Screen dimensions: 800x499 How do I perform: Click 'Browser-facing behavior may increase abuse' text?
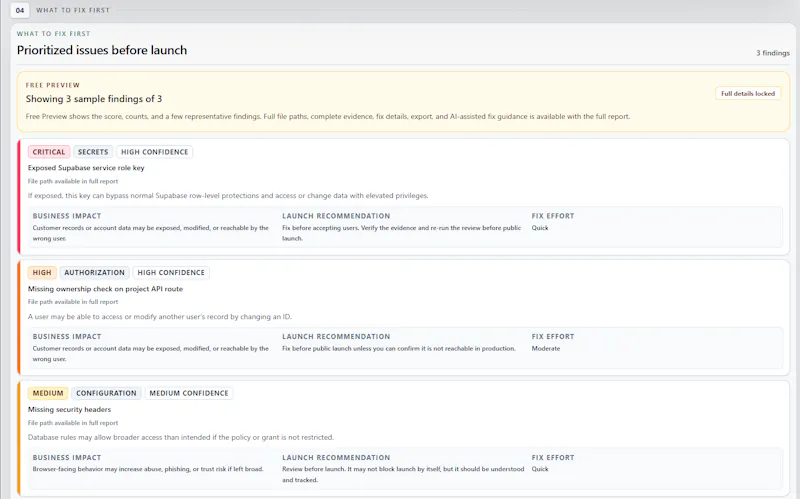(x=148, y=469)
